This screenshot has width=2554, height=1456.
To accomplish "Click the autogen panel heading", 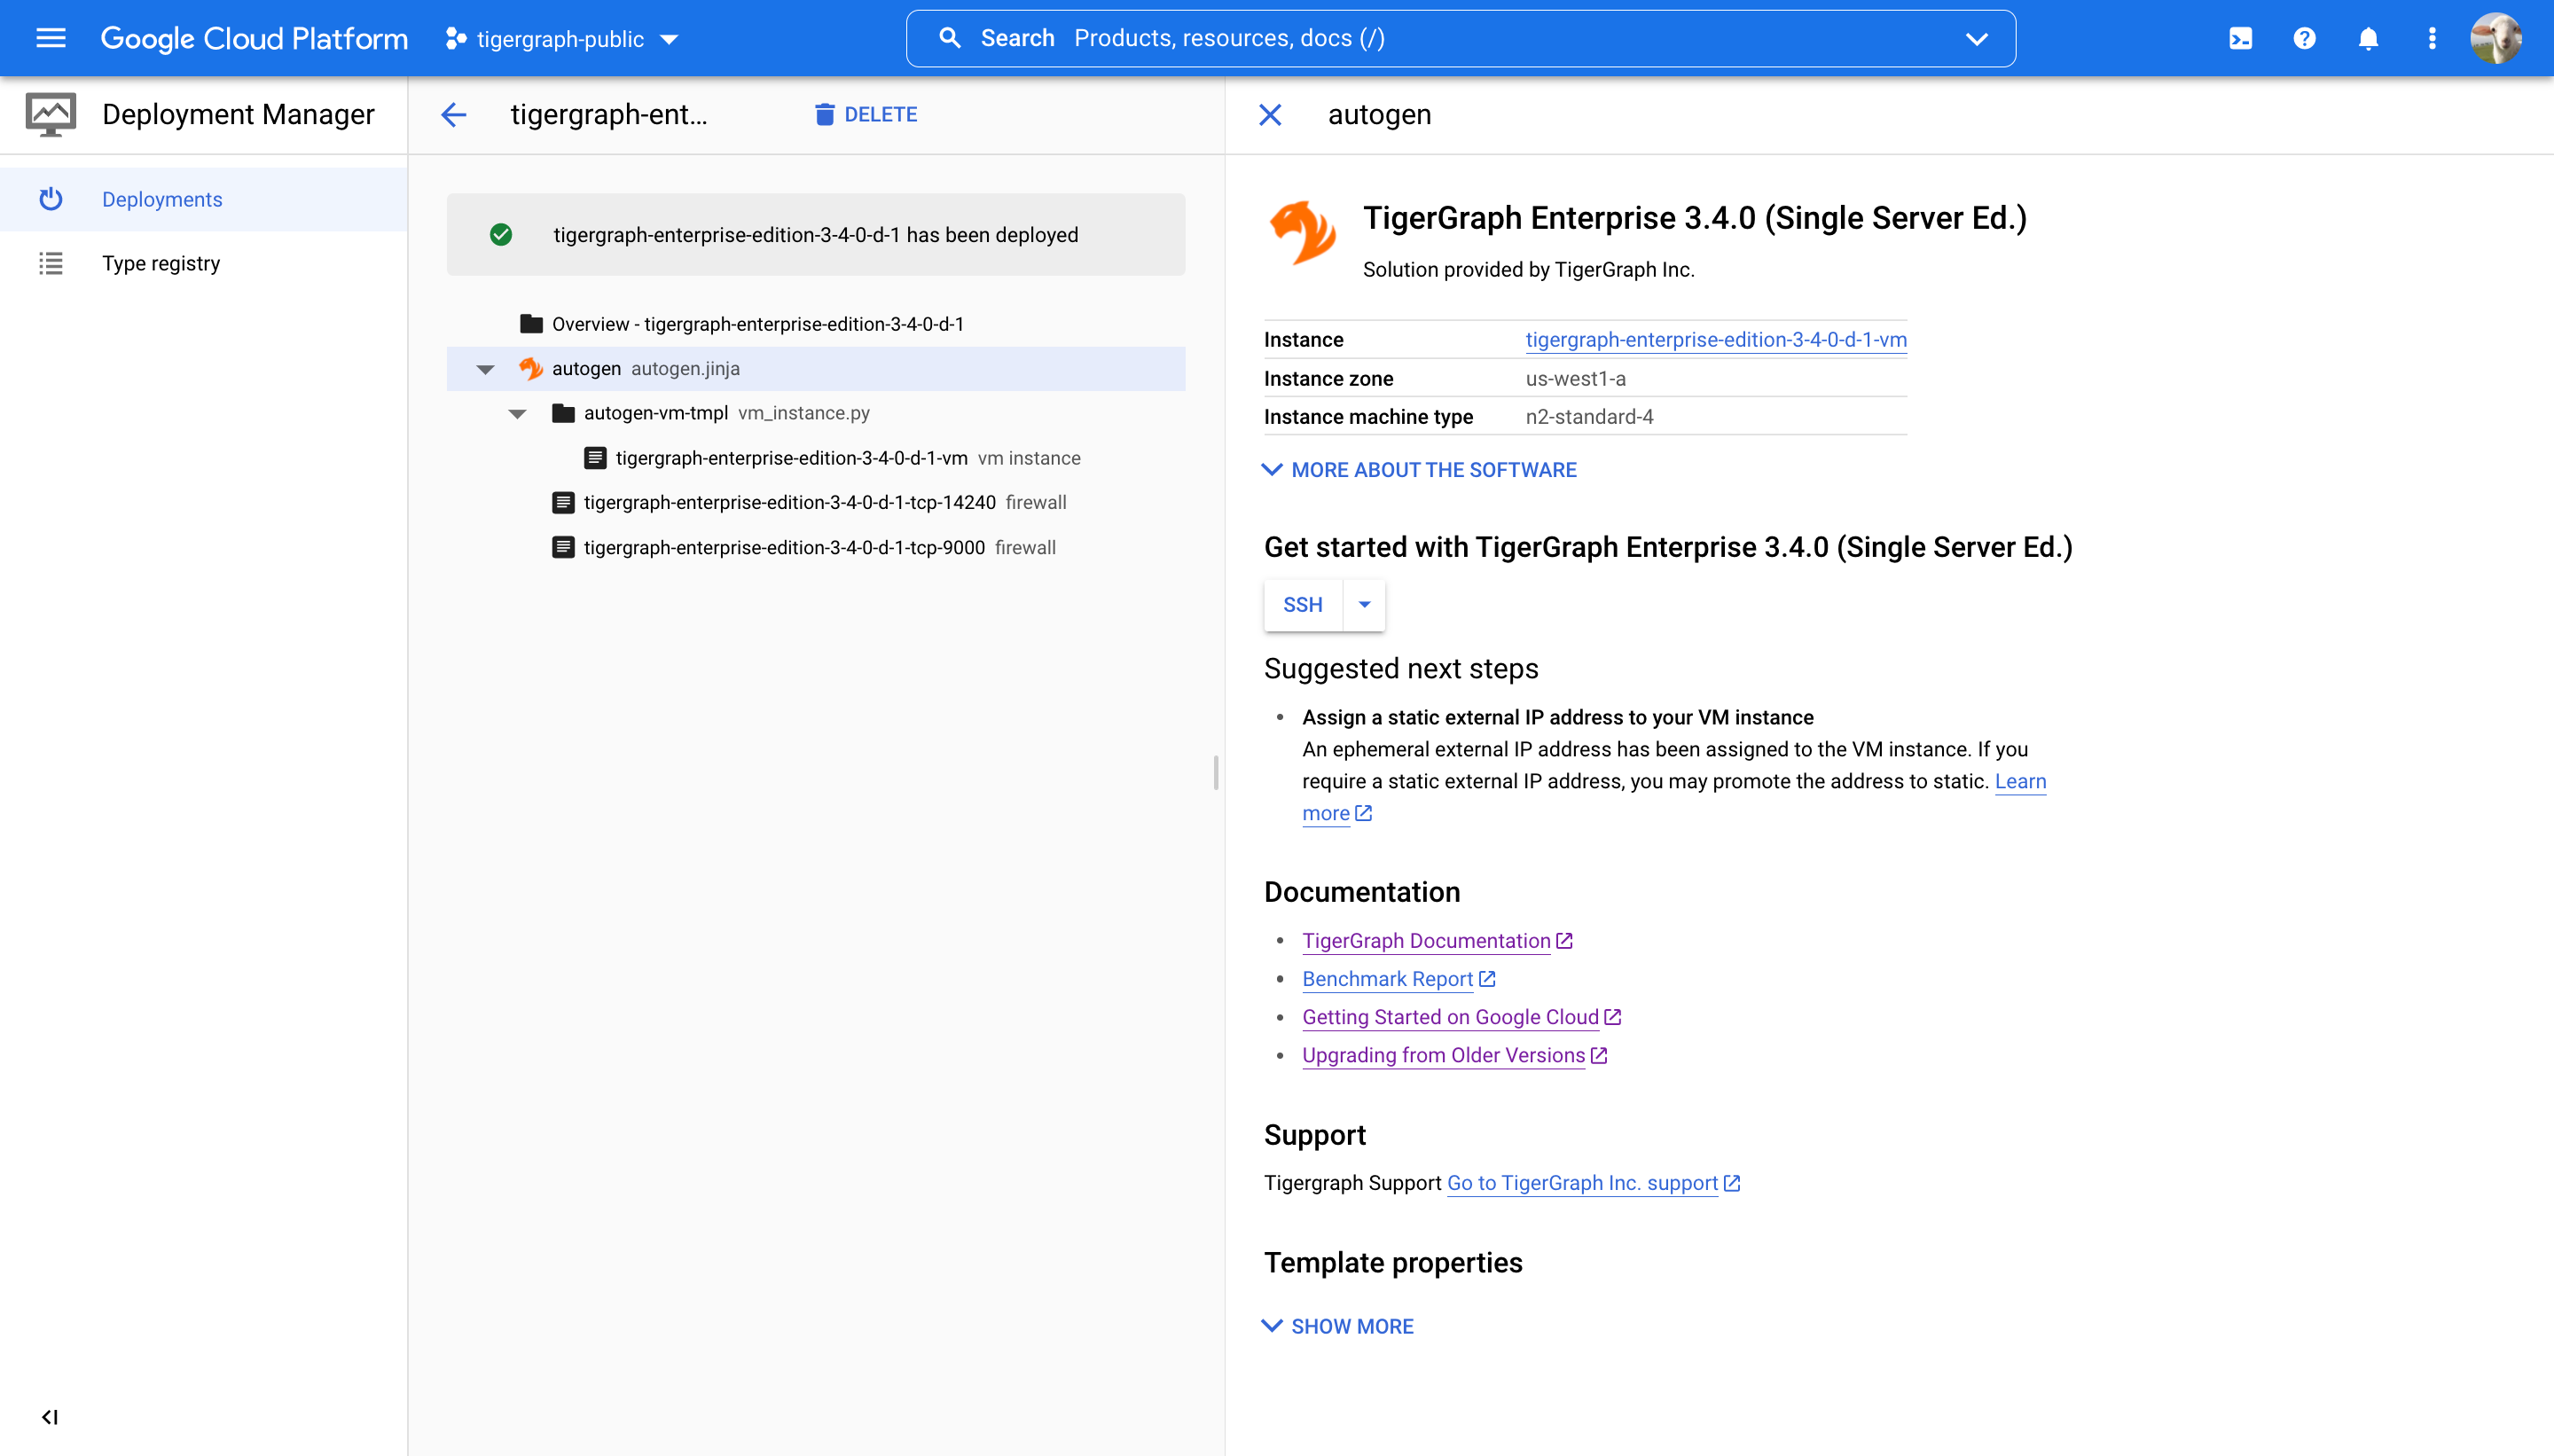I will [1380, 115].
